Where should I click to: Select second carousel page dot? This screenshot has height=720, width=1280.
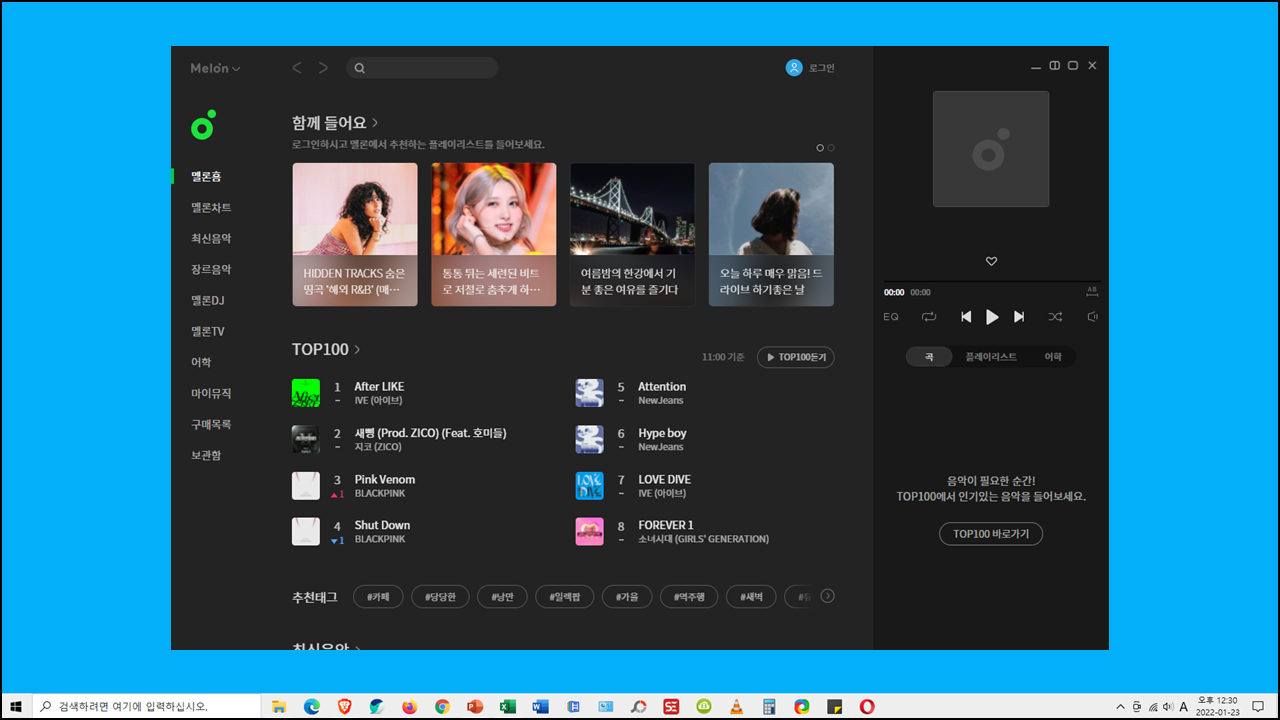(831, 148)
